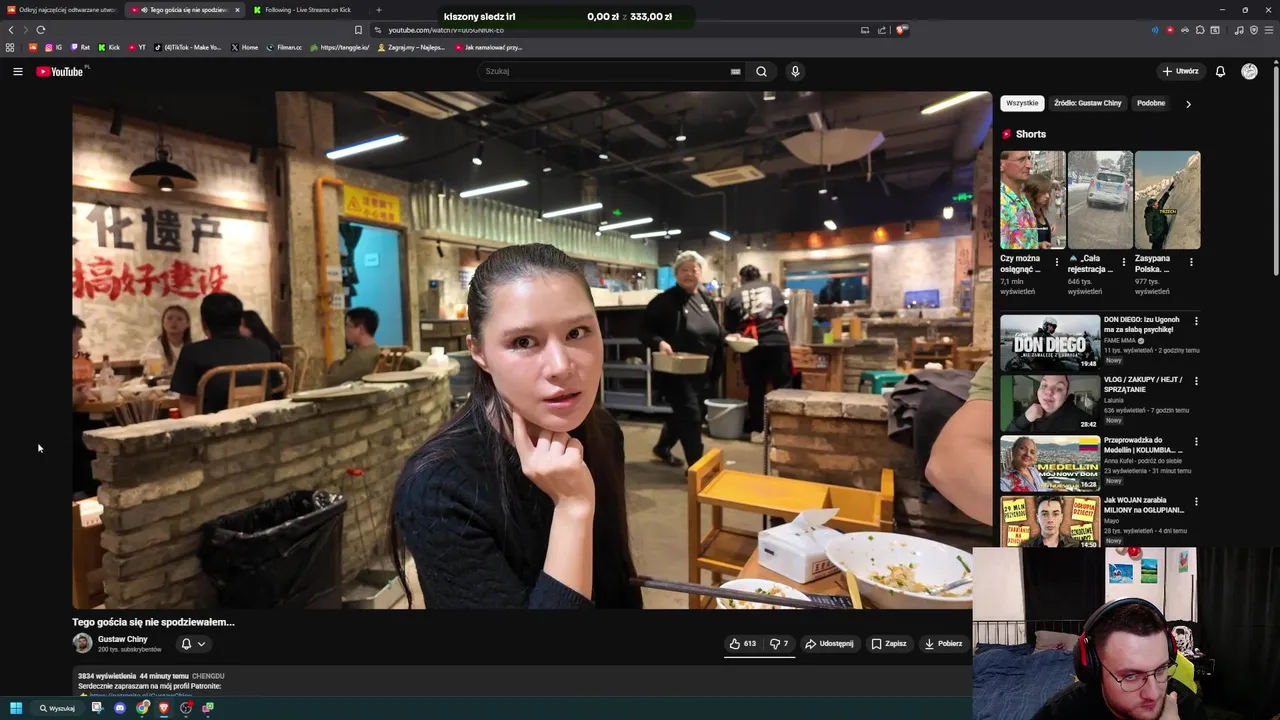Screen dimensions: 1280x720
Task: Click the Brave Shields lion icon
Action: click(900, 30)
